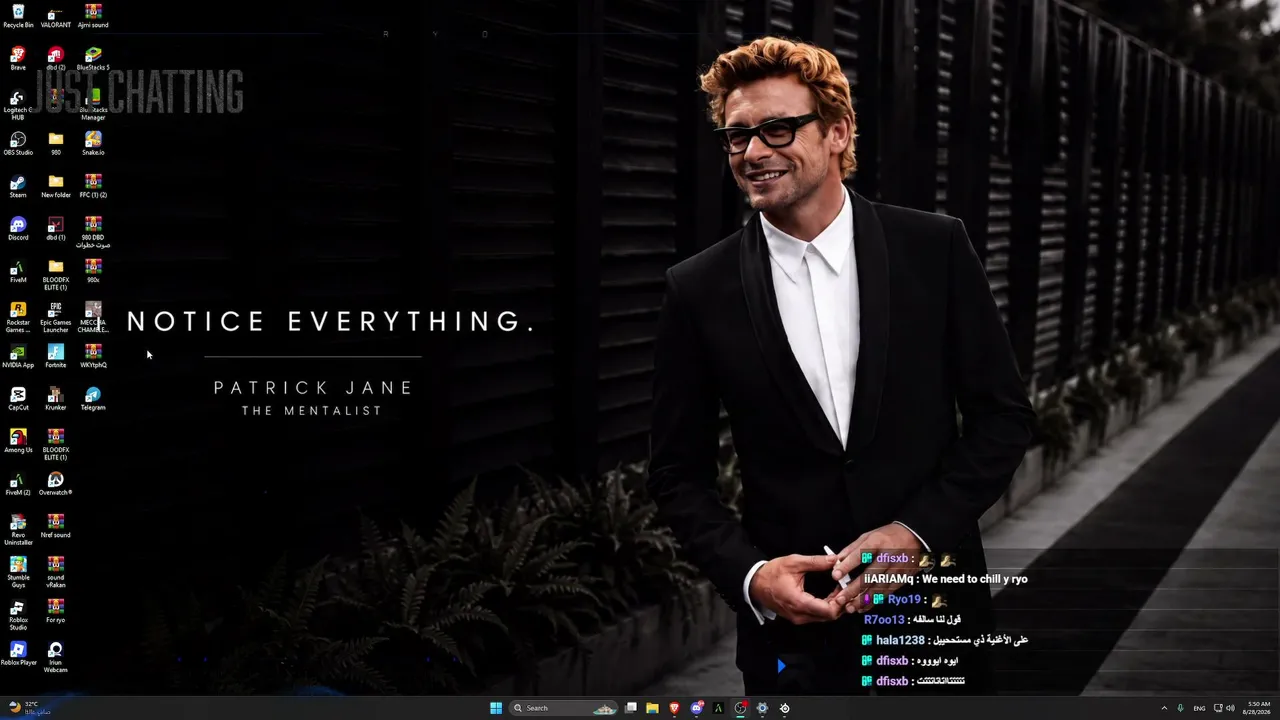1280x720 pixels.
Task: Open Revo Uninstaller shortcut
Action: (18, 530)
